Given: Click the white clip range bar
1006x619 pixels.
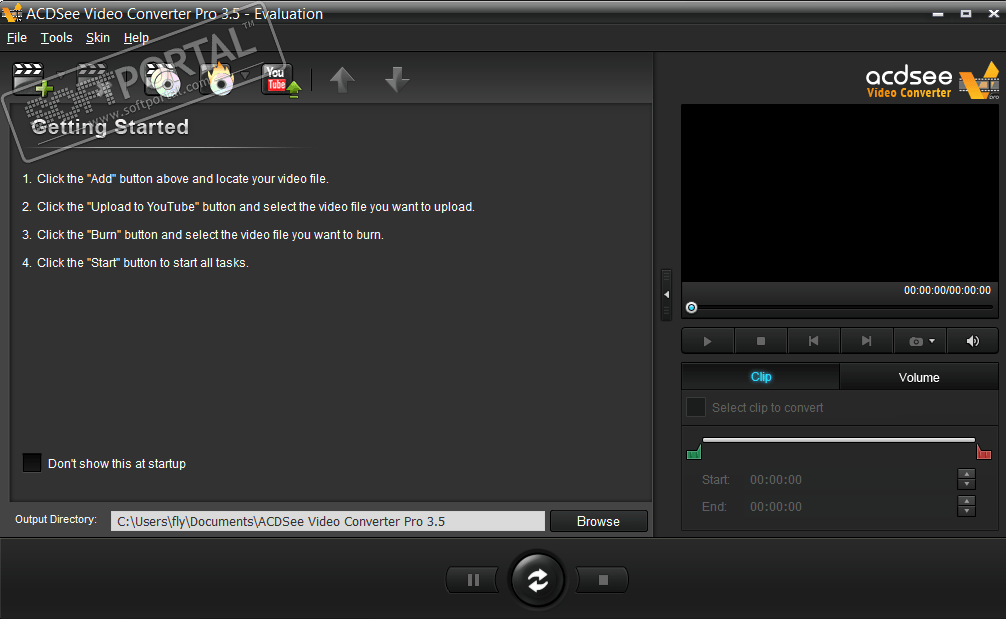Looking at the screenshot, I should (839, 440).
